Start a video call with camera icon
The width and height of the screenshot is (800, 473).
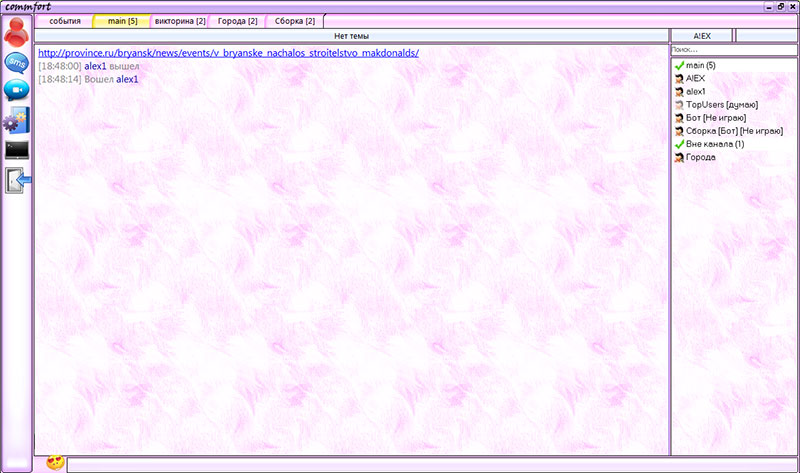pos(16,91)
